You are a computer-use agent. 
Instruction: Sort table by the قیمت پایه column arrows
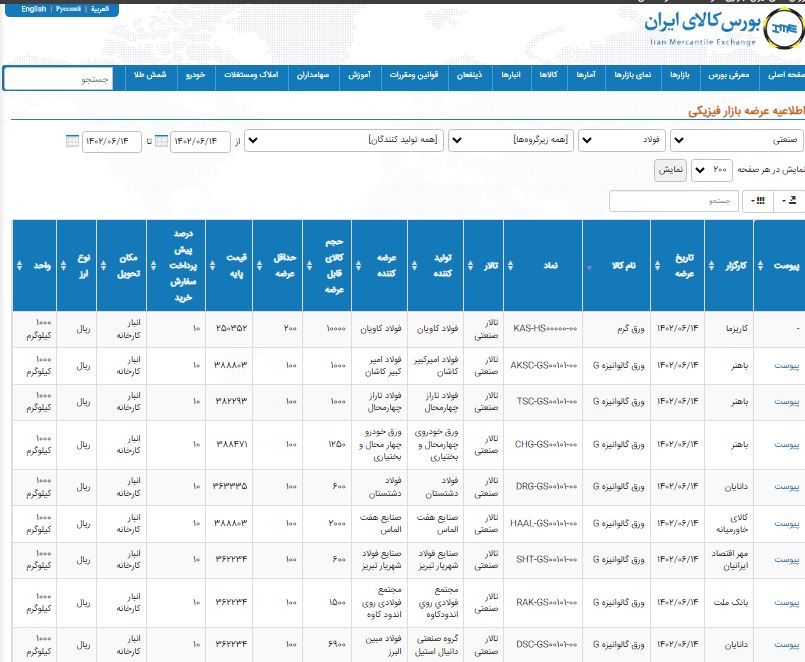pyautogui.click(x=213, y=266)
